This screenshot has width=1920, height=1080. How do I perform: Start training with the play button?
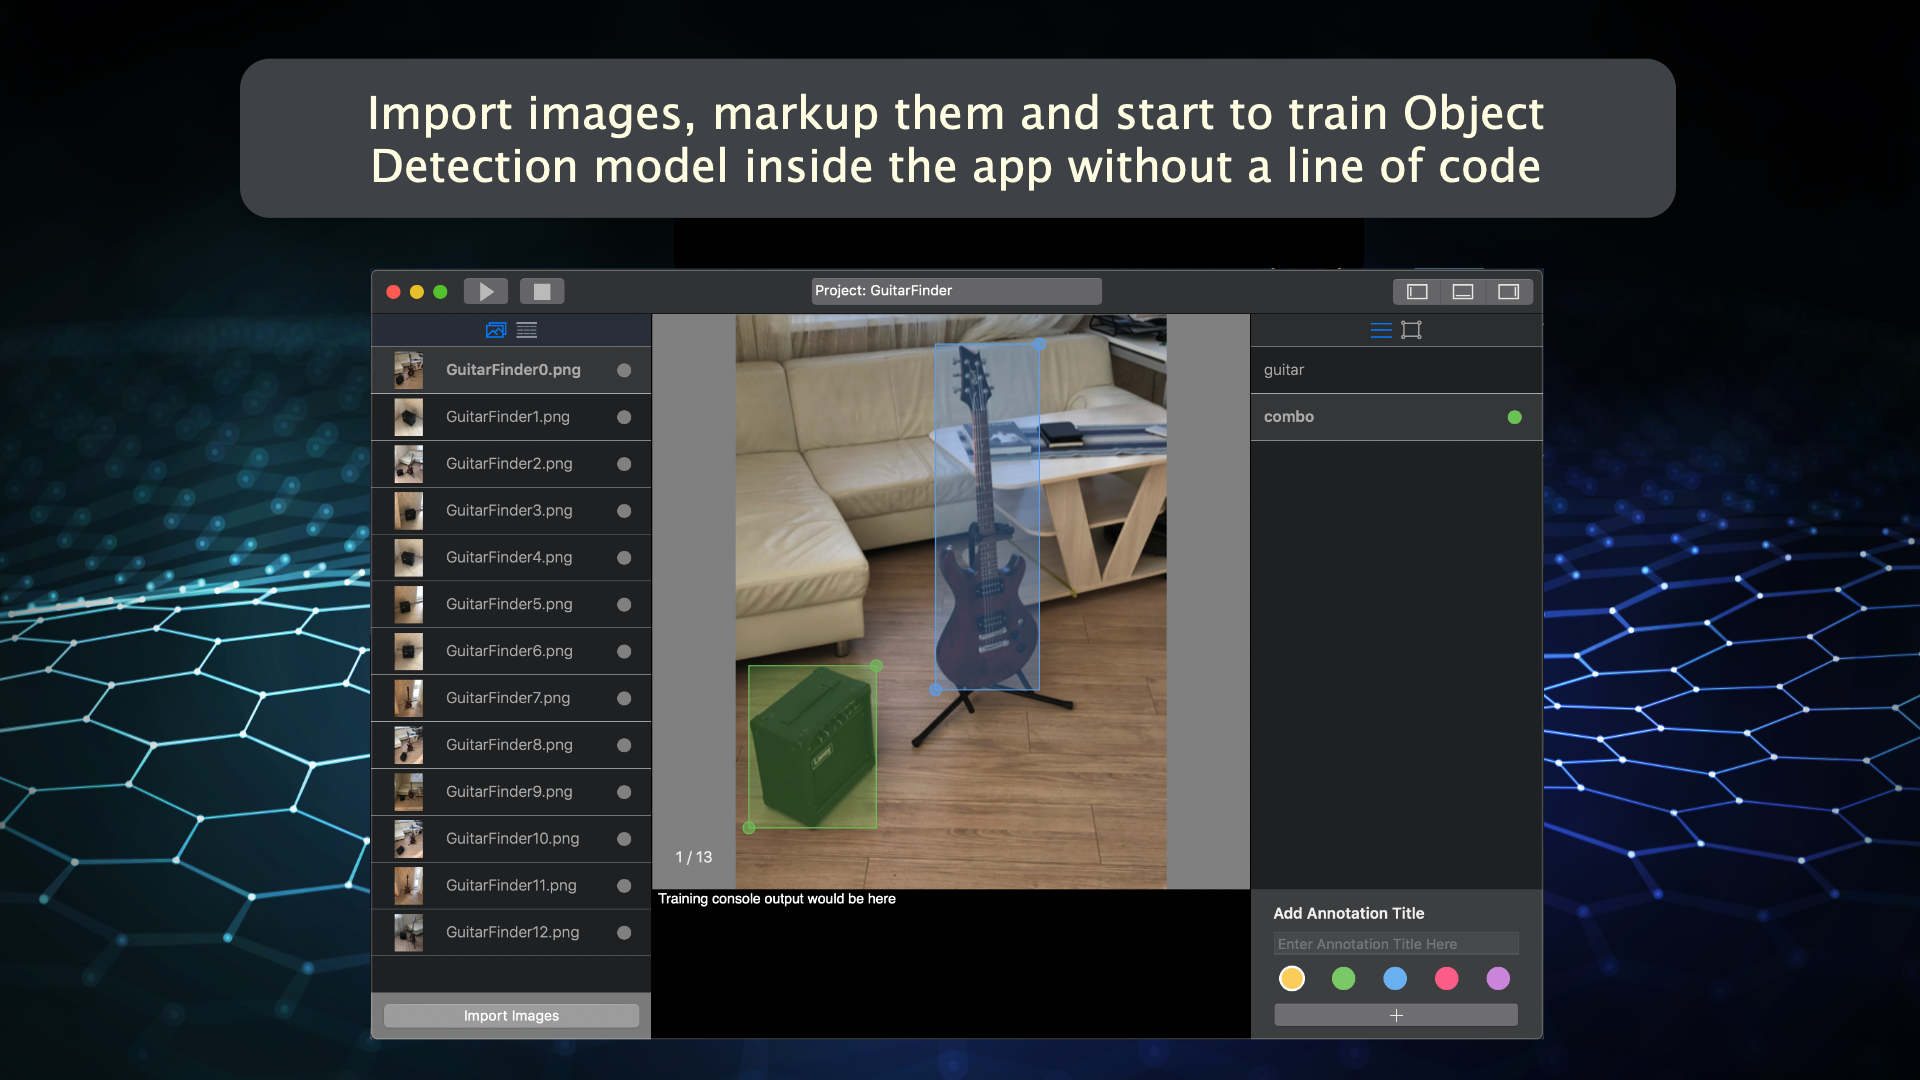coord(486,291)
